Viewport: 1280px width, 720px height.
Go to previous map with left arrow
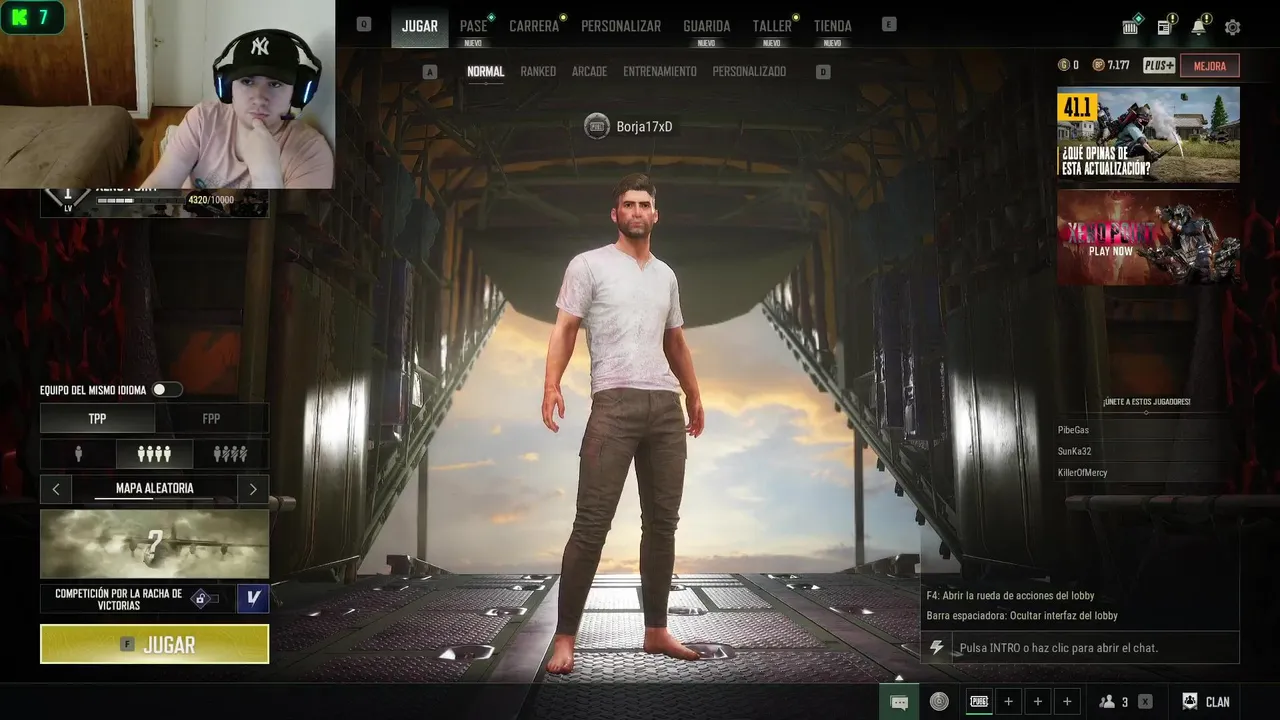[x=56, y=489]
